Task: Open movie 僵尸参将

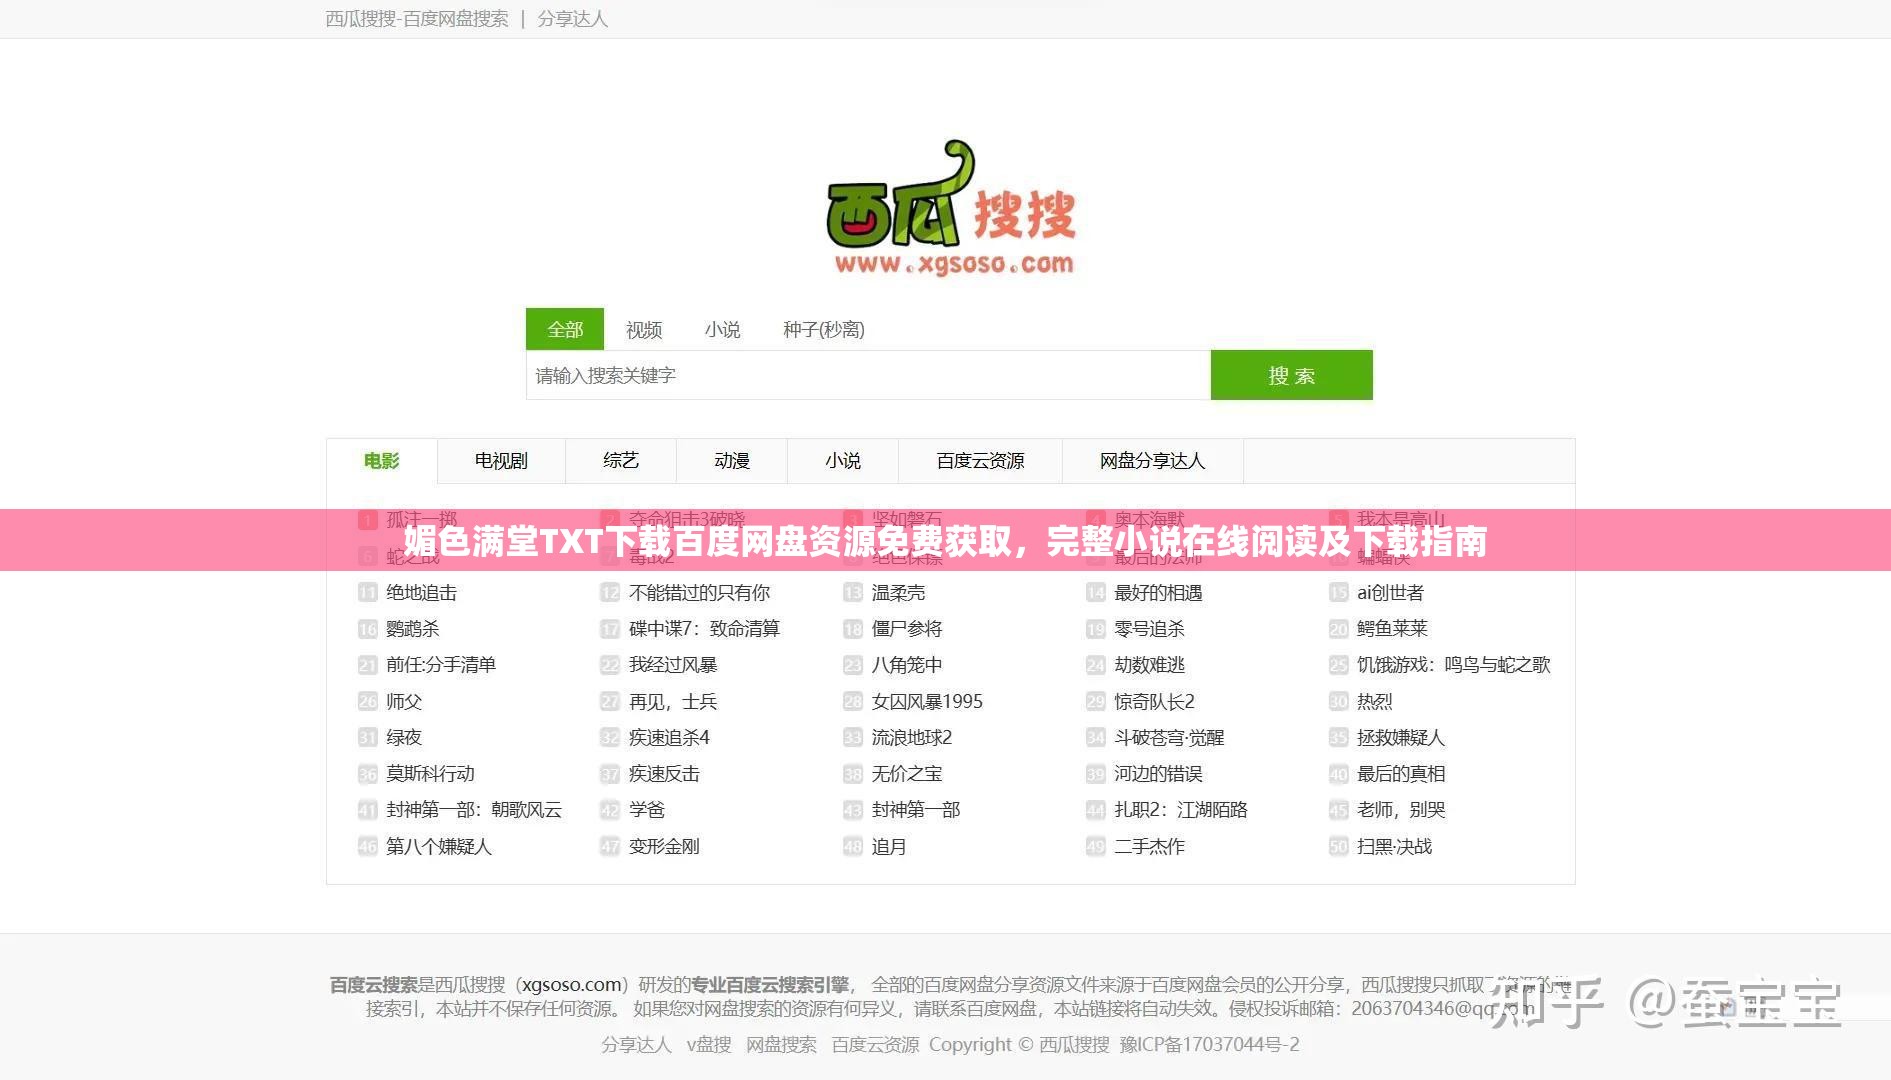Action: [x=906, y=629]
